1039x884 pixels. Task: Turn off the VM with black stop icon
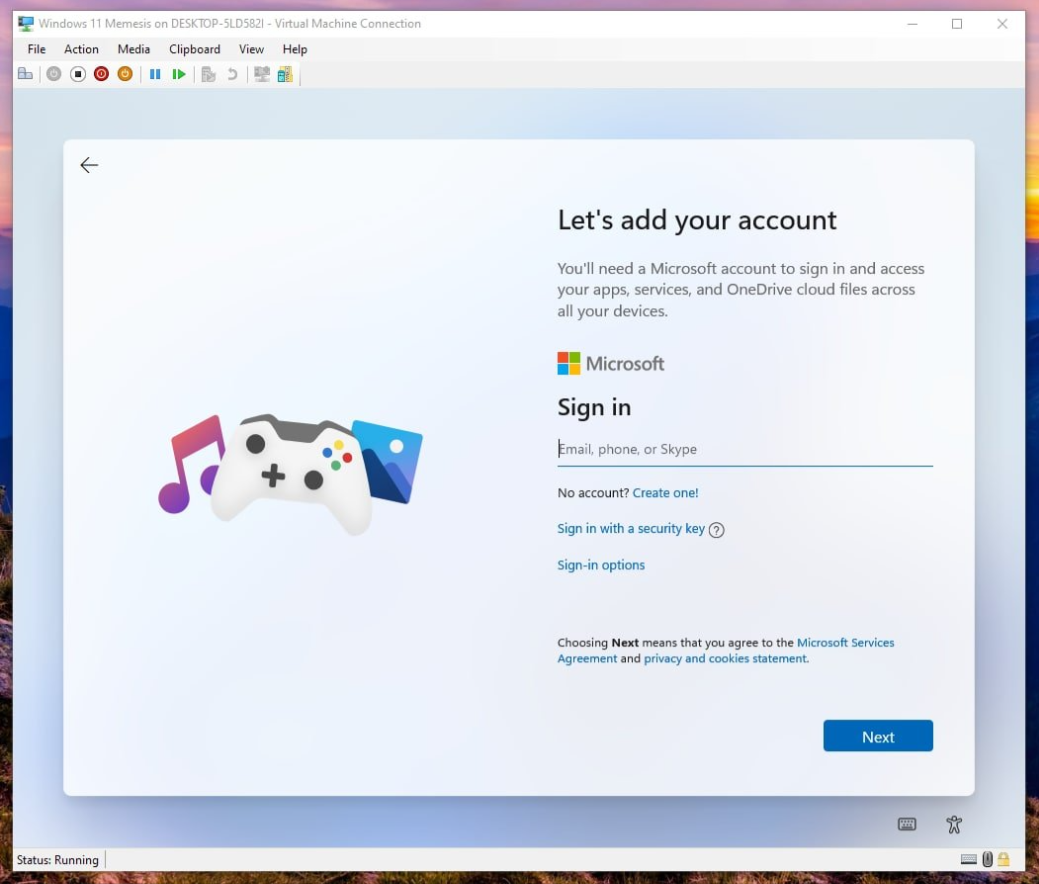point(78,74)
